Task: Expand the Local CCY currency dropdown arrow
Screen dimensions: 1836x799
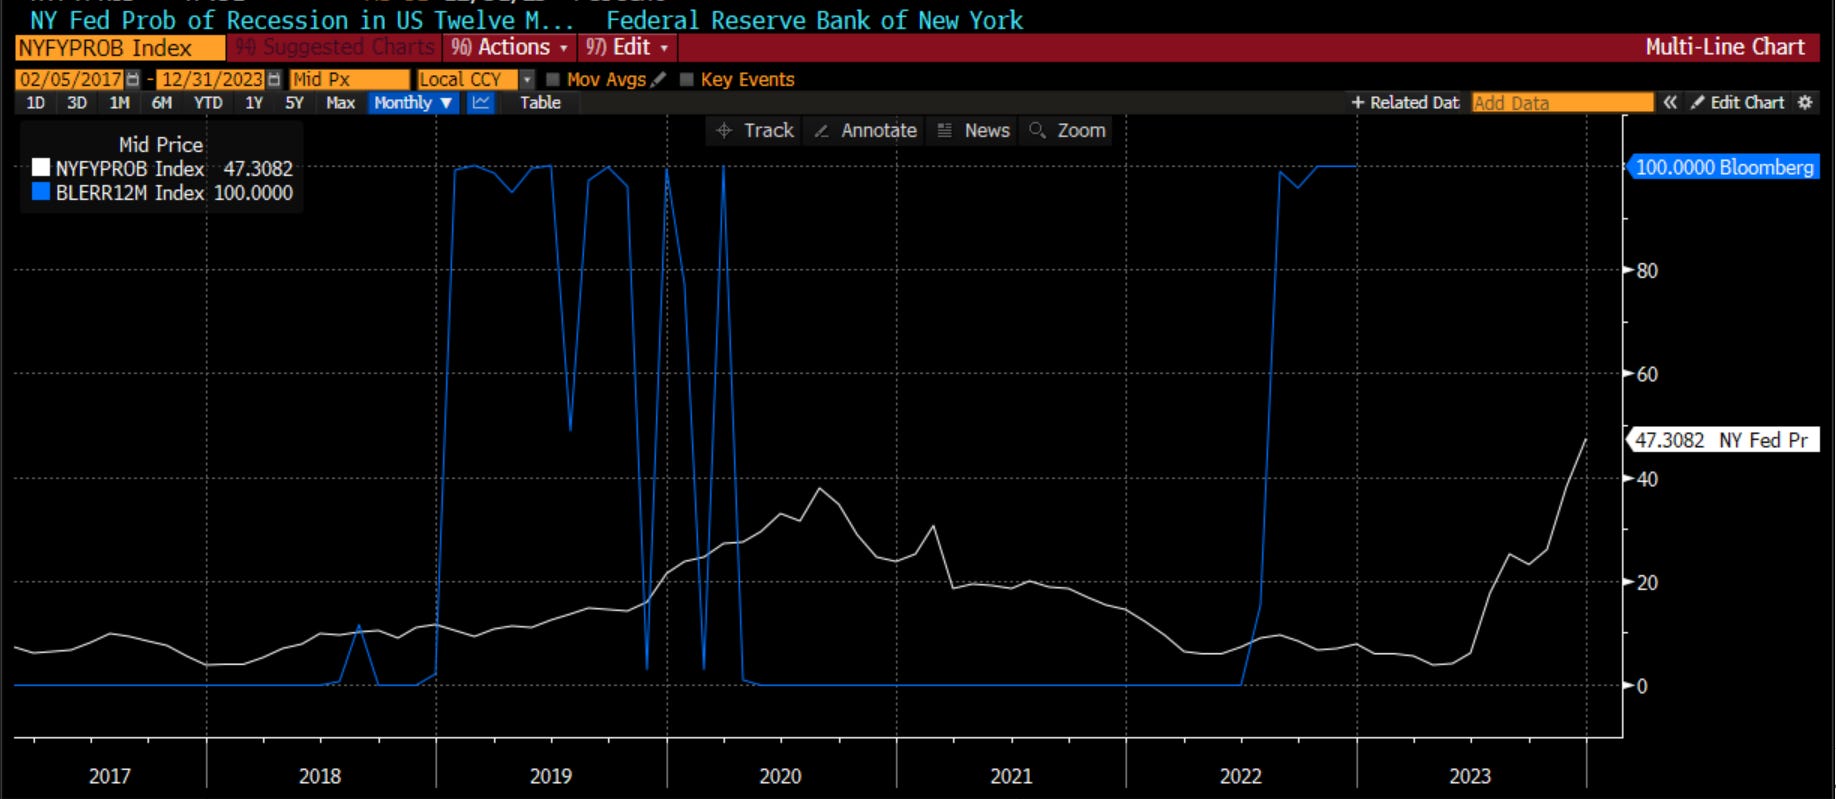Action: pos(527,79)
